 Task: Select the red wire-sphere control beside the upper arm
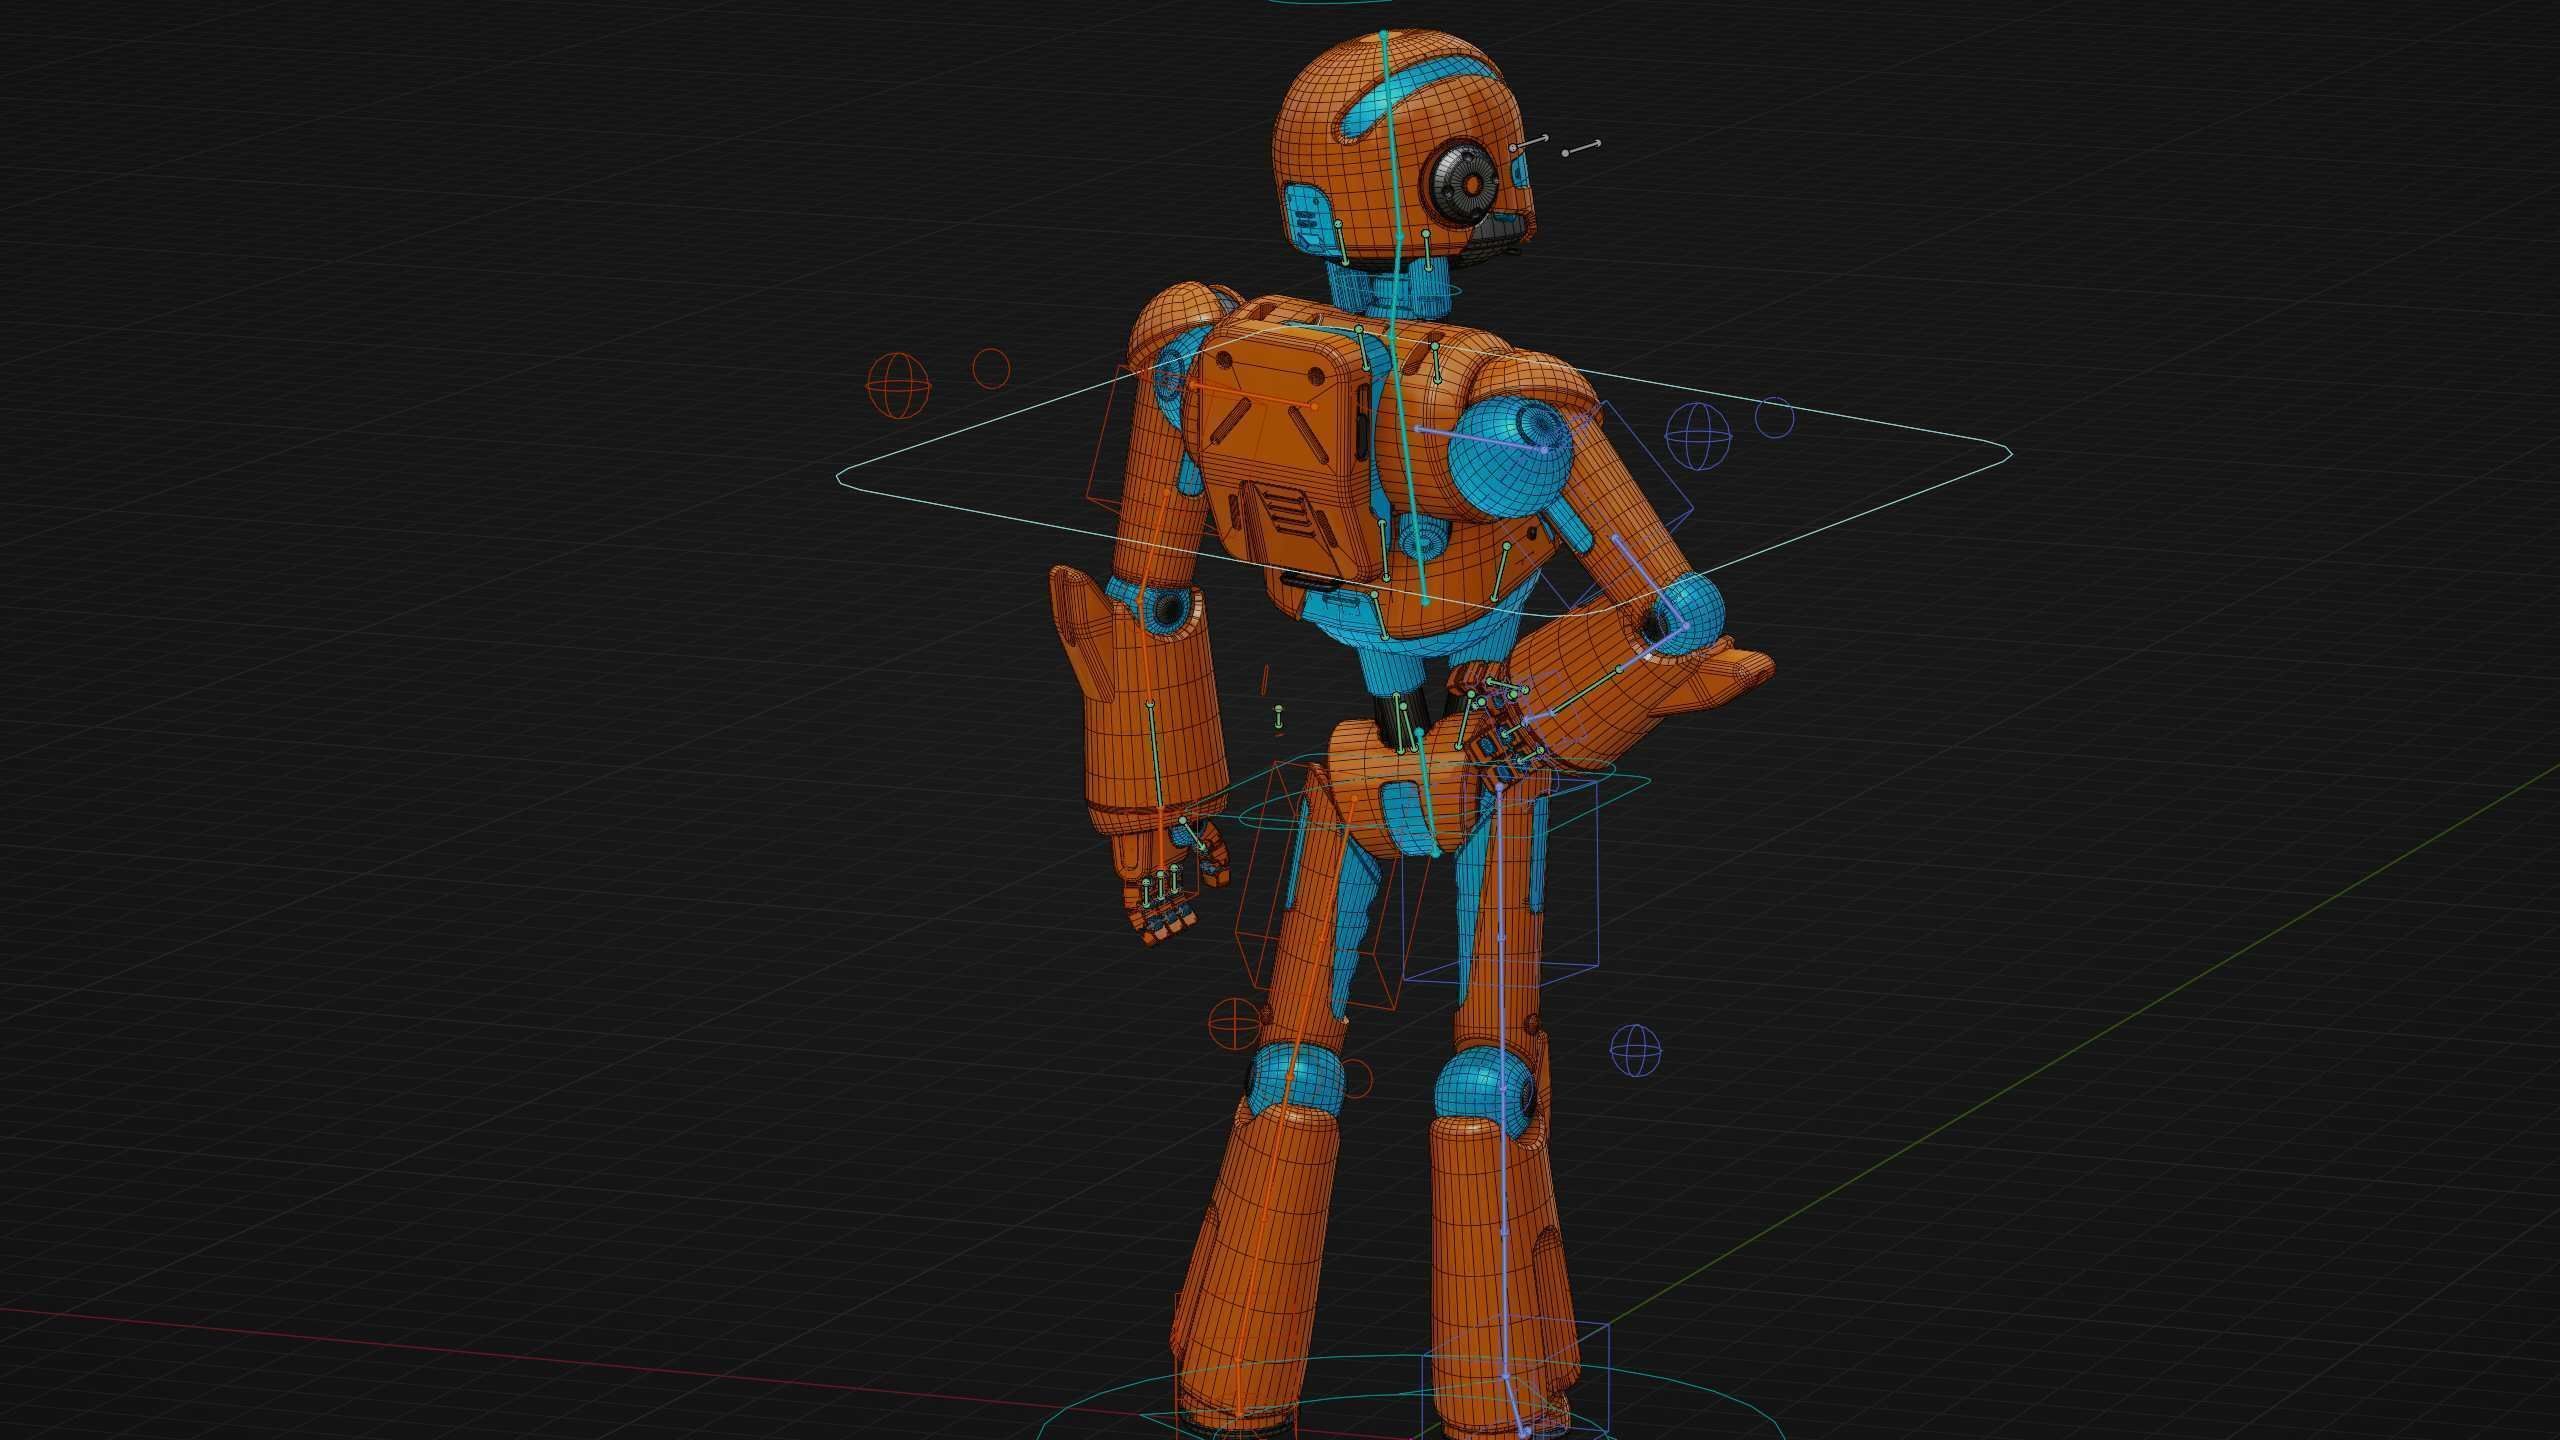[898, 385]
